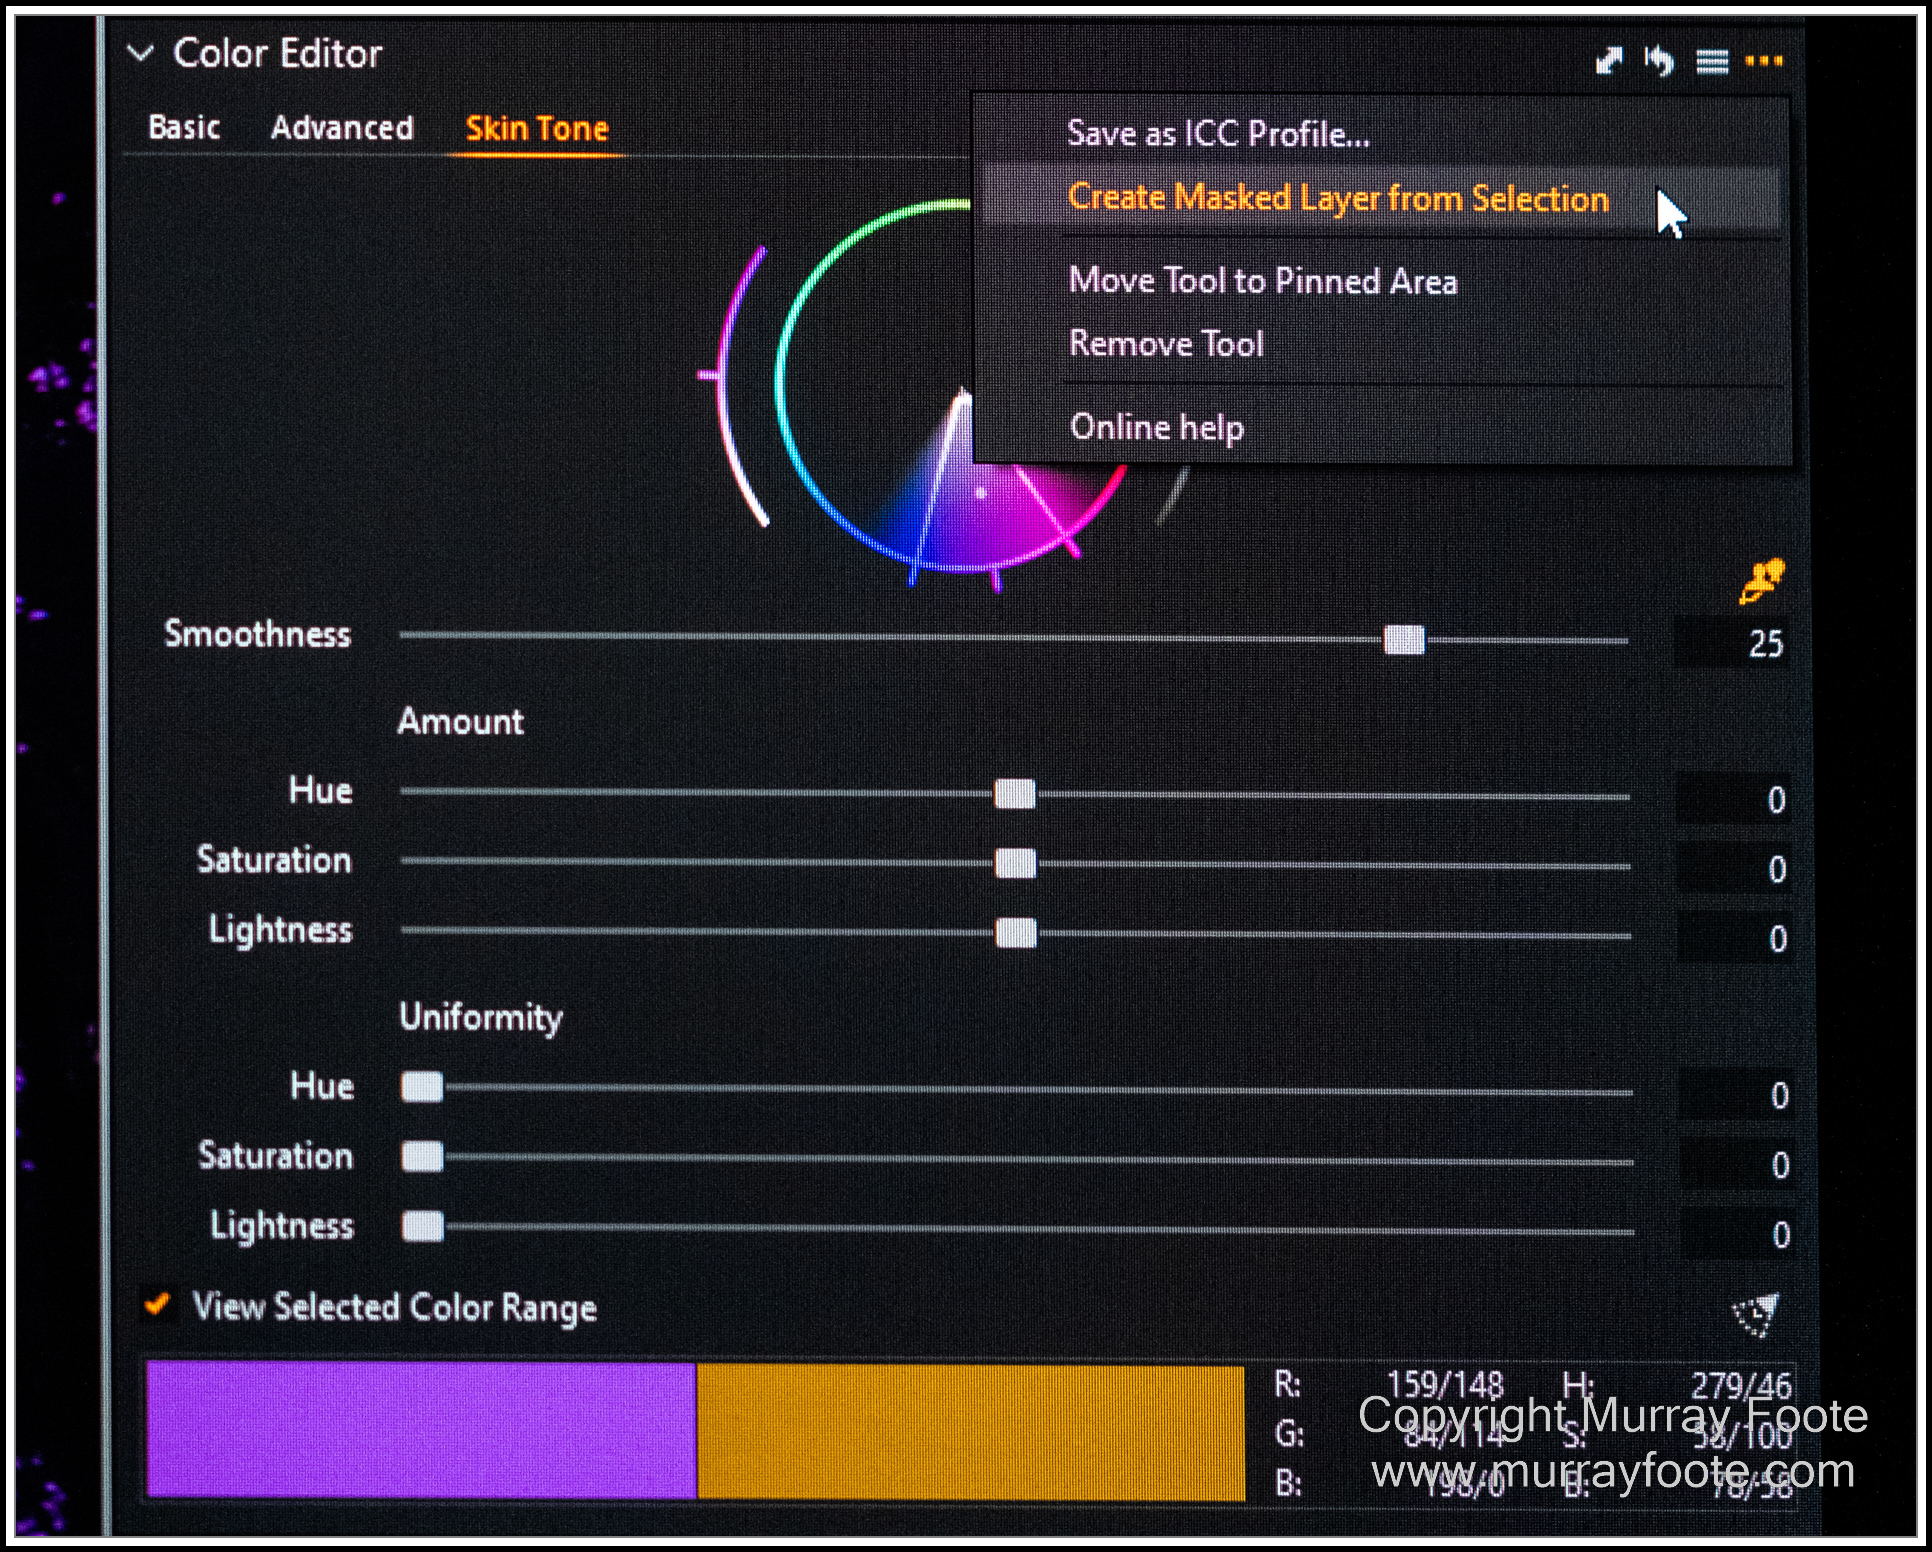
Task: Collapse the Color Editor panel chevron
Action: tap(141, 53)
